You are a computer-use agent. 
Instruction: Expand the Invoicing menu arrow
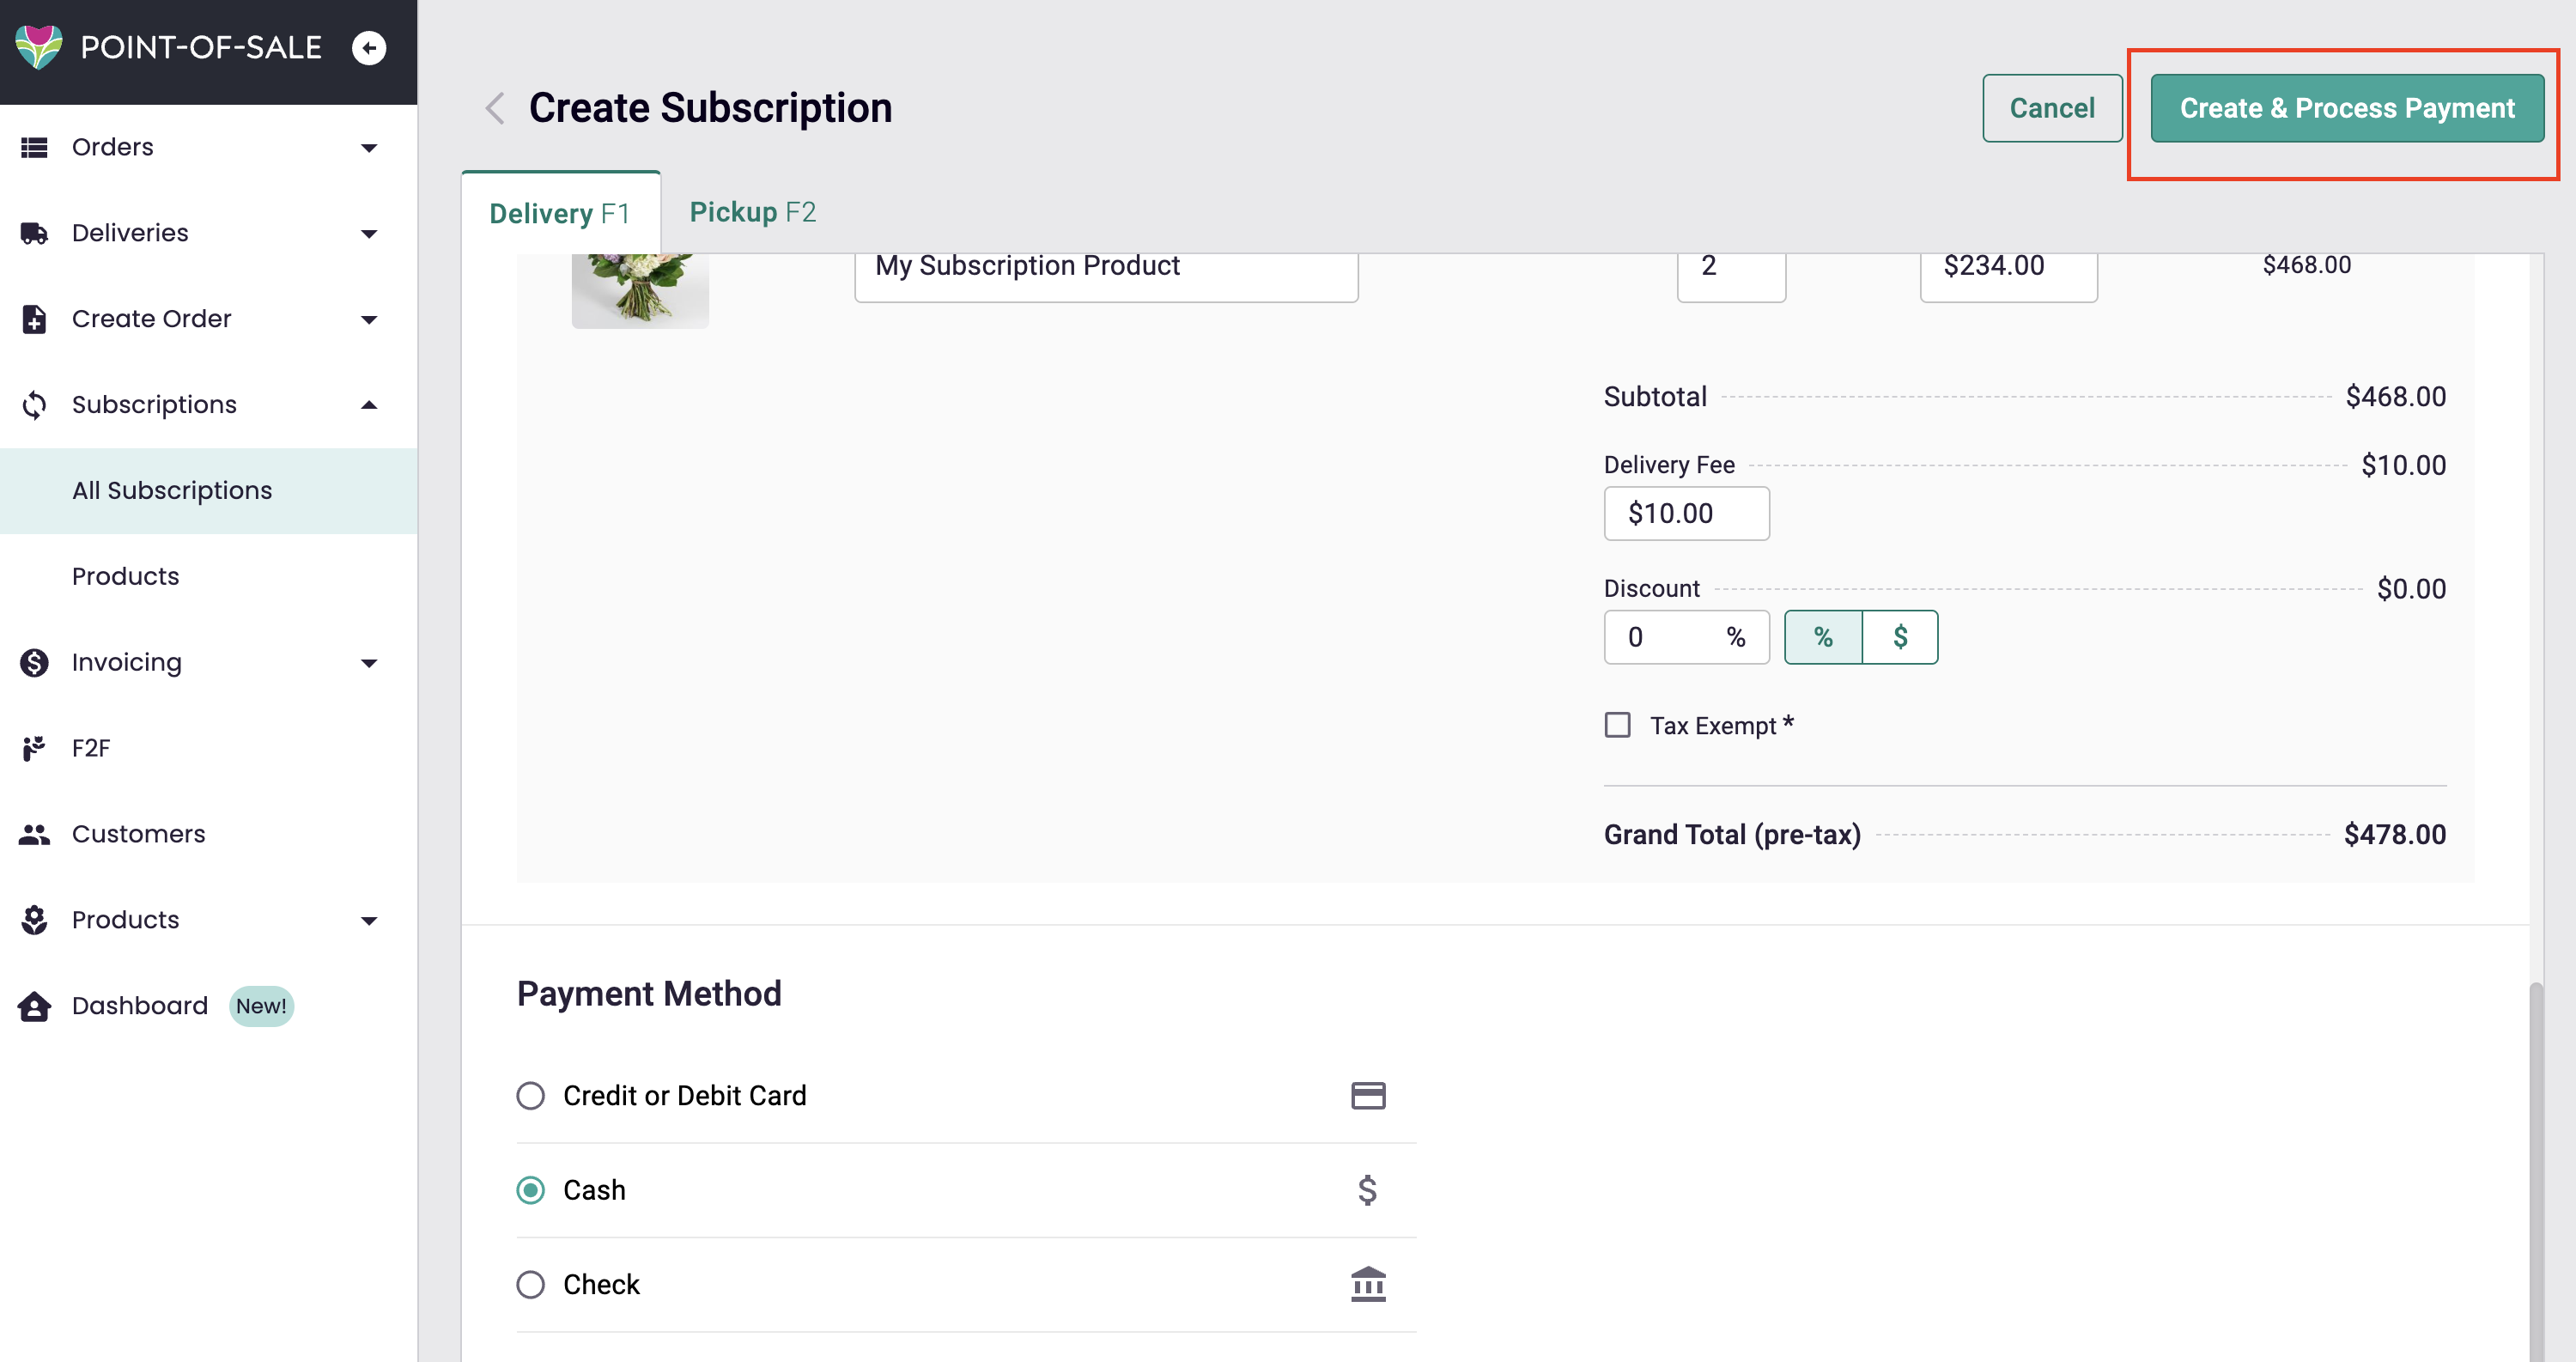point(369,663)
